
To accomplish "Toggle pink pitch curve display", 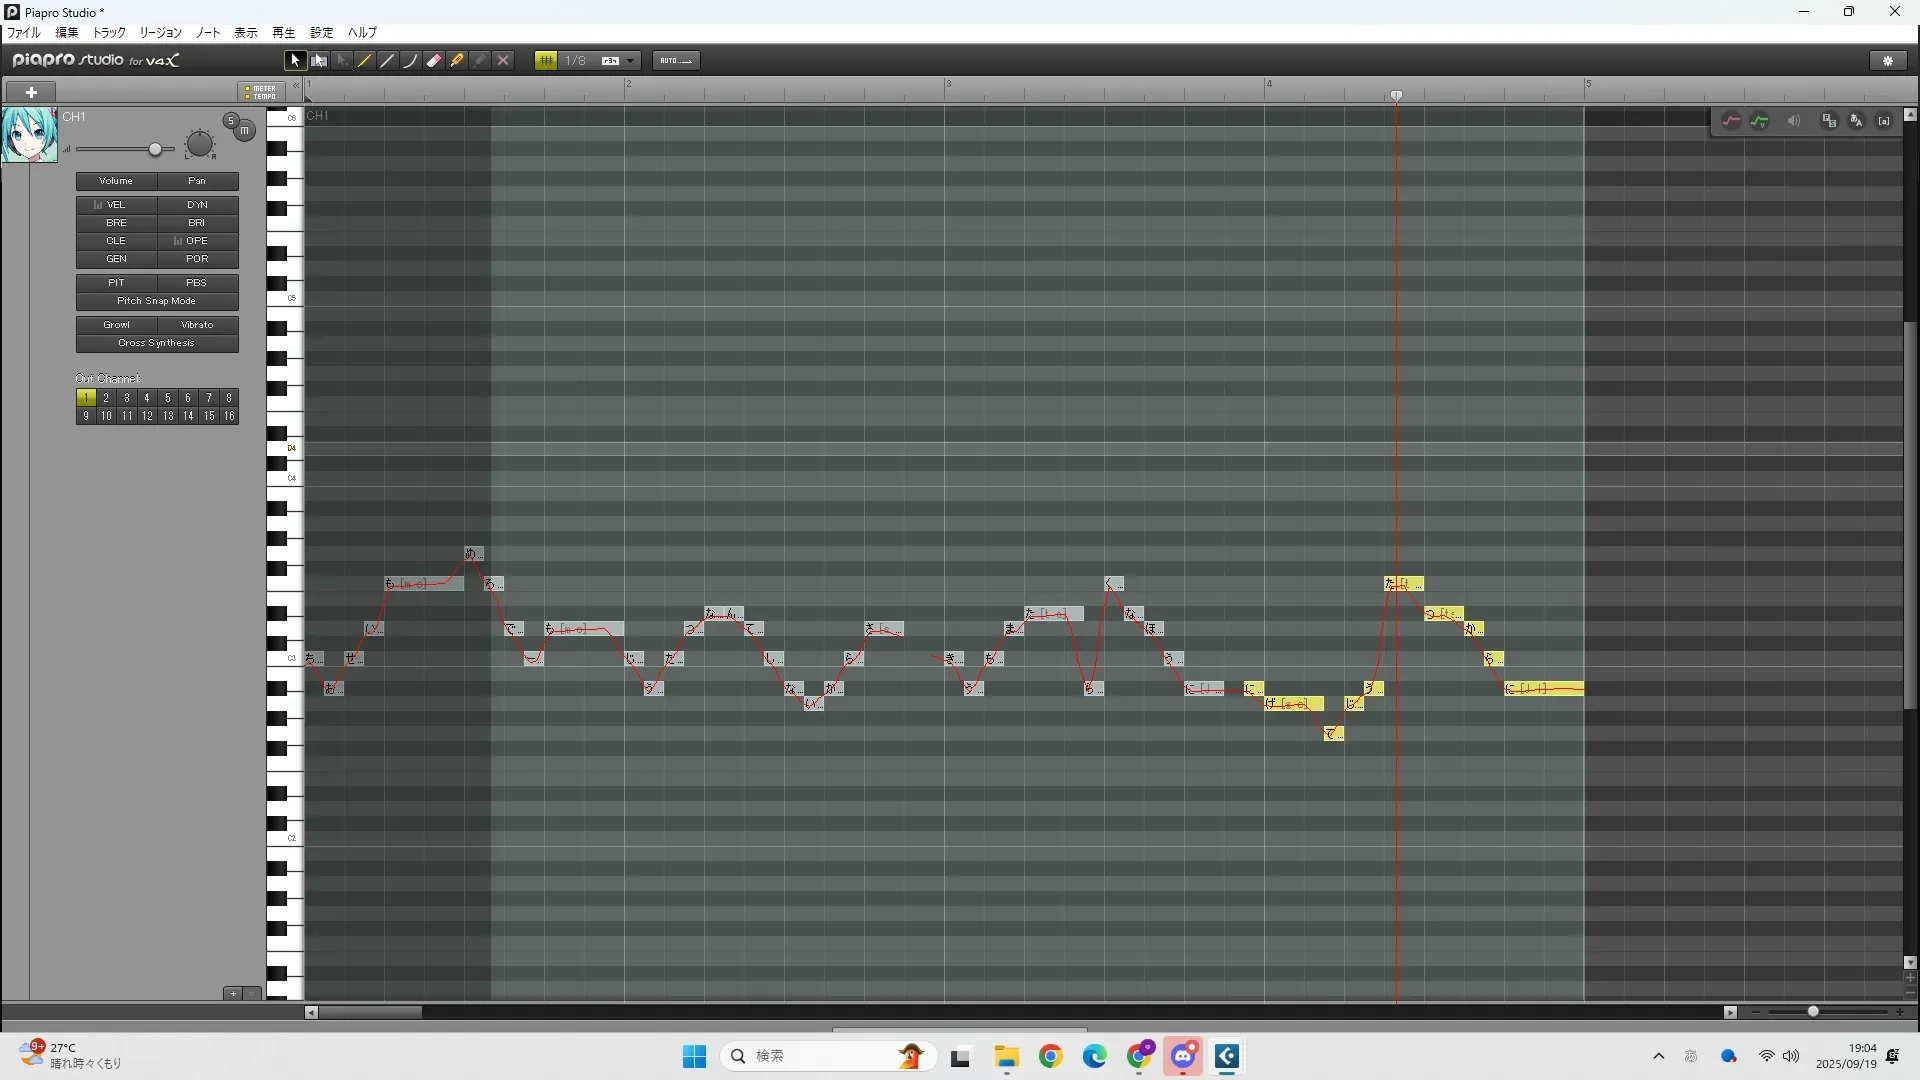I will point(1731,121).
